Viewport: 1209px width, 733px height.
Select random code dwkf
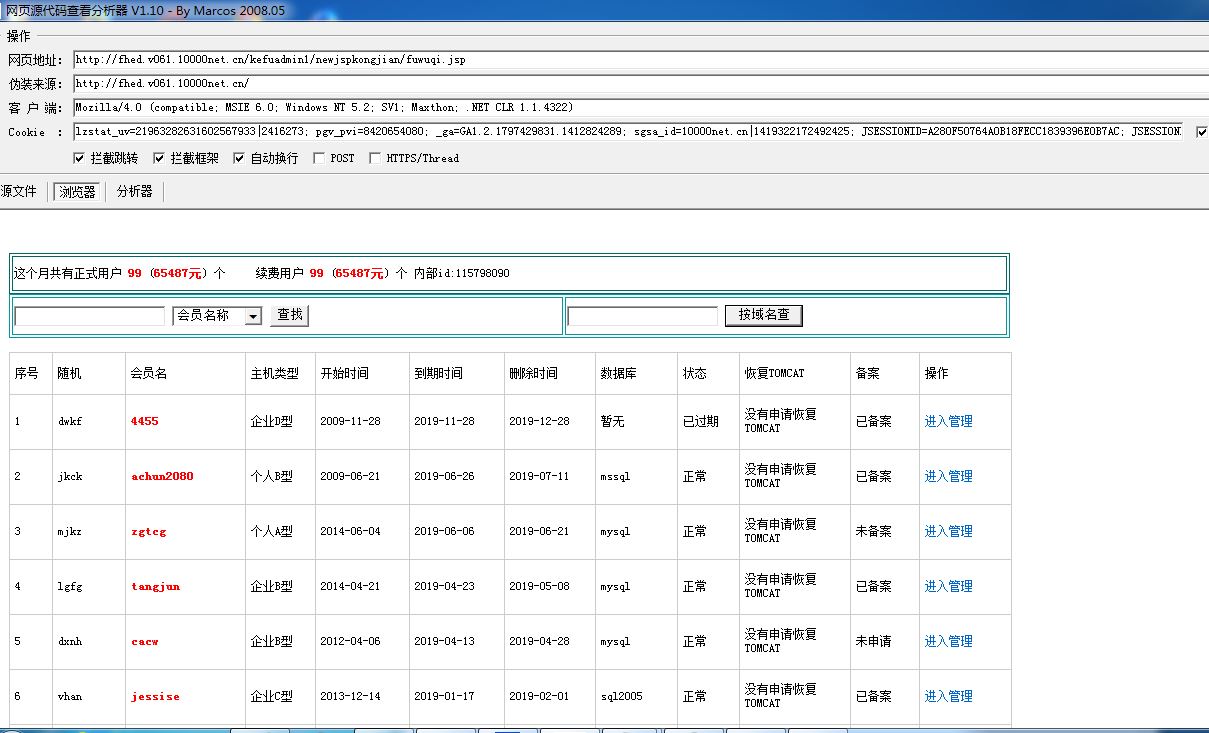(x=70, y=421)
